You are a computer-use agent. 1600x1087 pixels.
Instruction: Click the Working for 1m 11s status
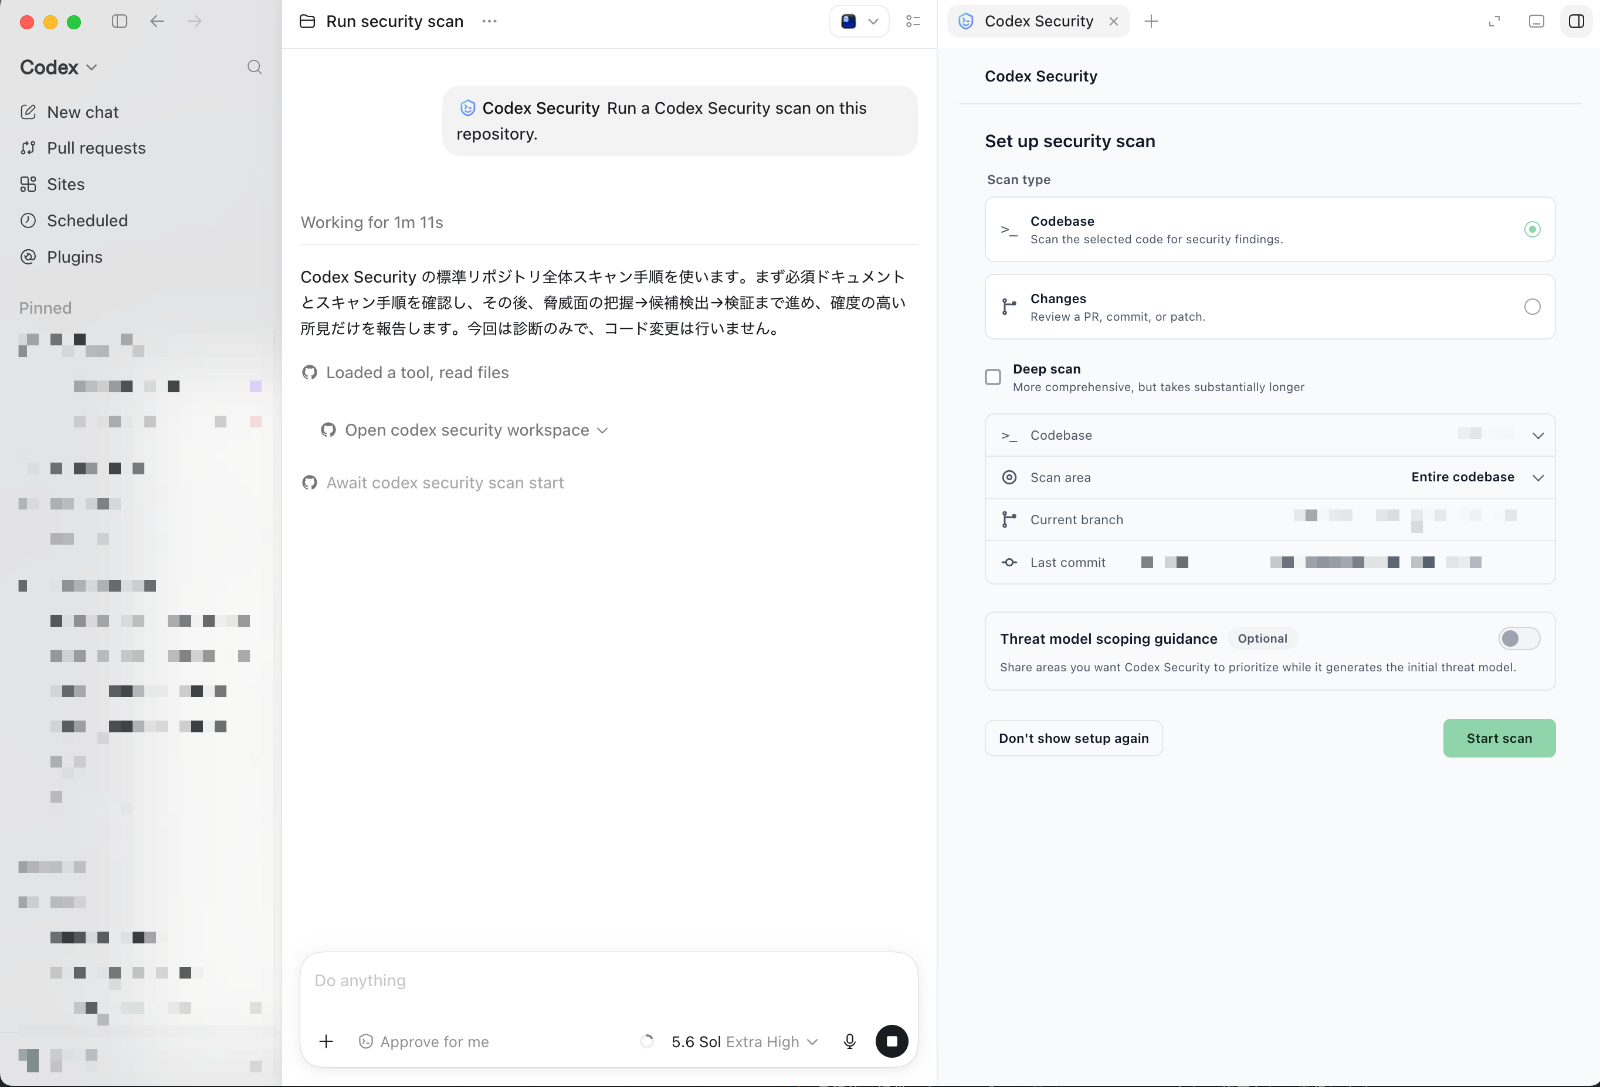coord(372,222)
